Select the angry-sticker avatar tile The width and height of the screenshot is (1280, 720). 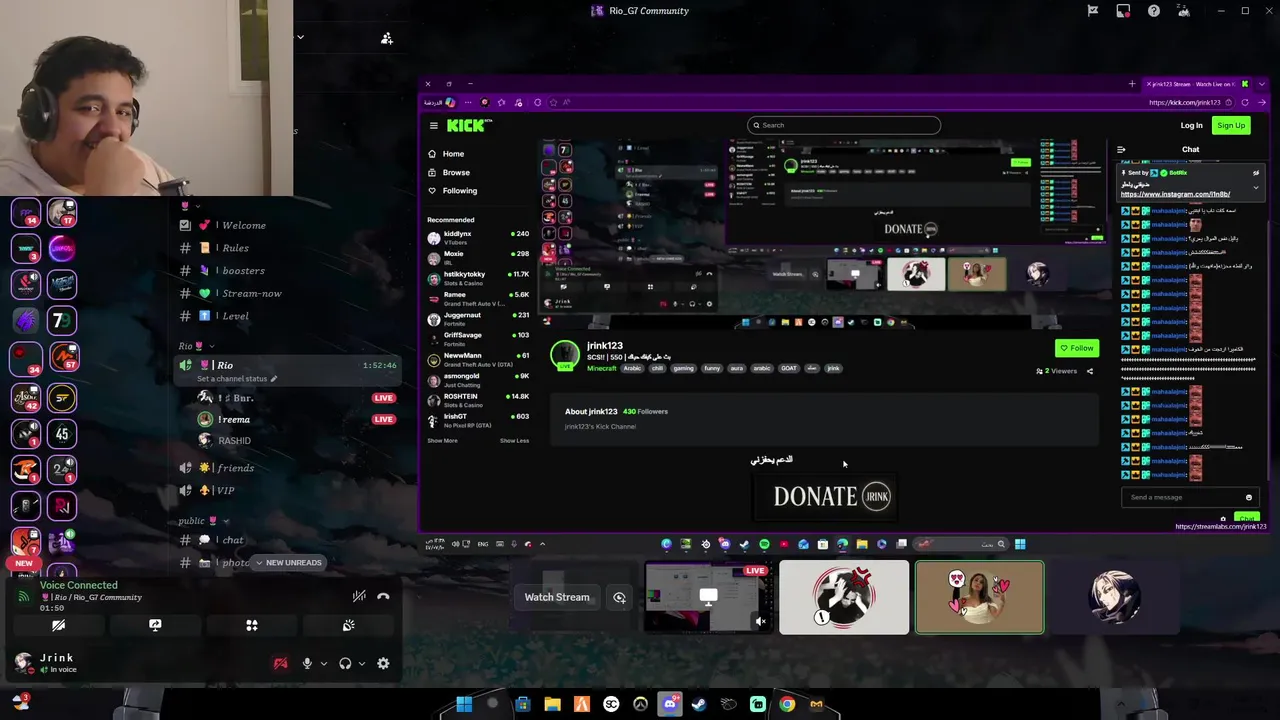[x=844, y=598]
